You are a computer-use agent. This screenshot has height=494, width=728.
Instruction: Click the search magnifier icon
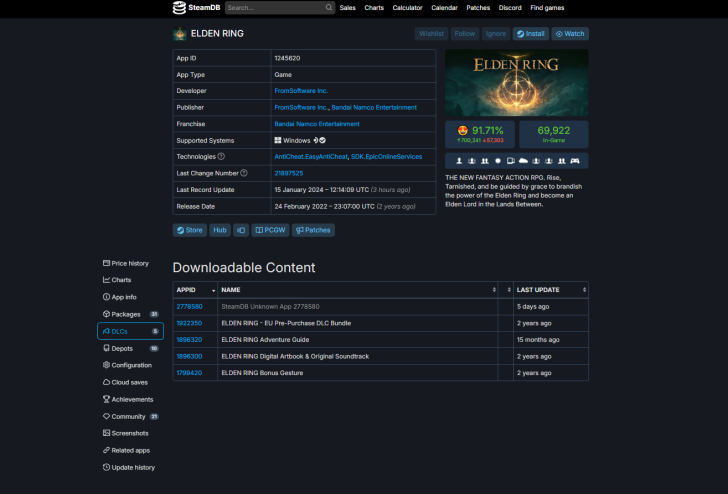click(x=329, y=8)
